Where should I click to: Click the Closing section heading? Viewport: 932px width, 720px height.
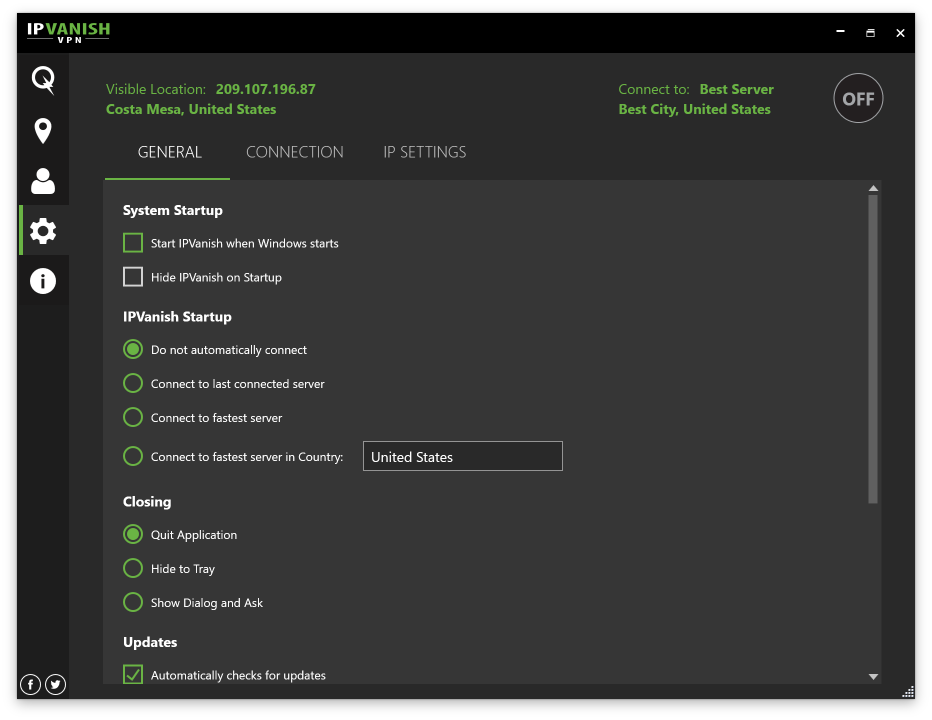point(147,502)
